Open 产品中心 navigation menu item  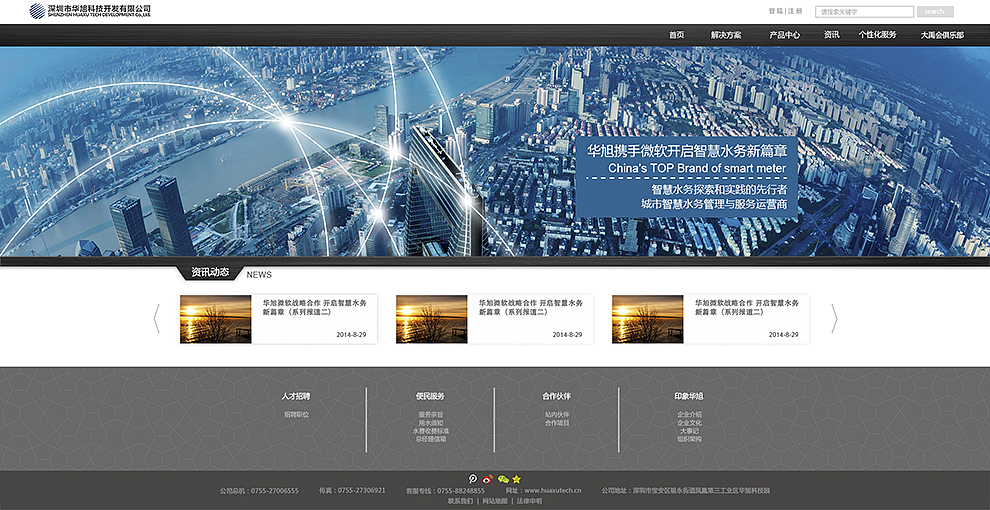tap(785, 35)
